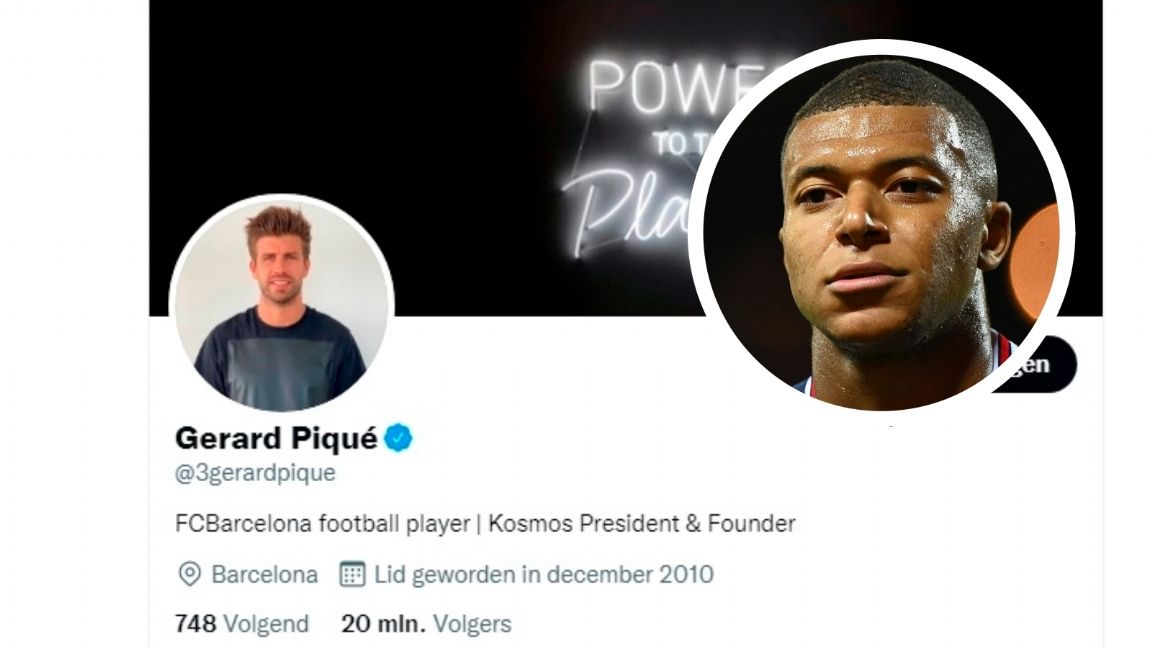The image size is (1152, 648).
Task: Click the small neon 'TO' text in banner
Action: [x=669, y=144]
